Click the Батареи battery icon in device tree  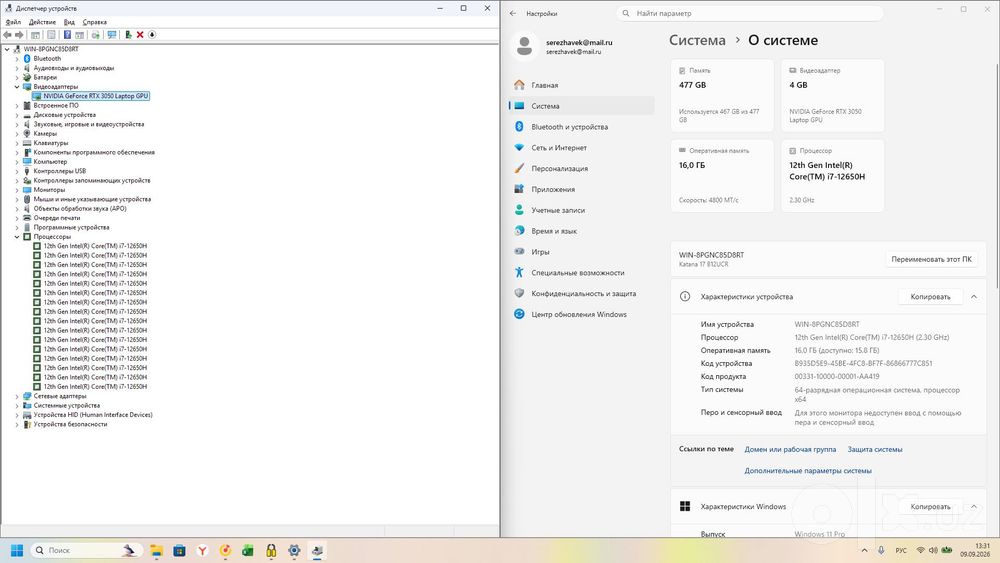[x=27, y=77]
